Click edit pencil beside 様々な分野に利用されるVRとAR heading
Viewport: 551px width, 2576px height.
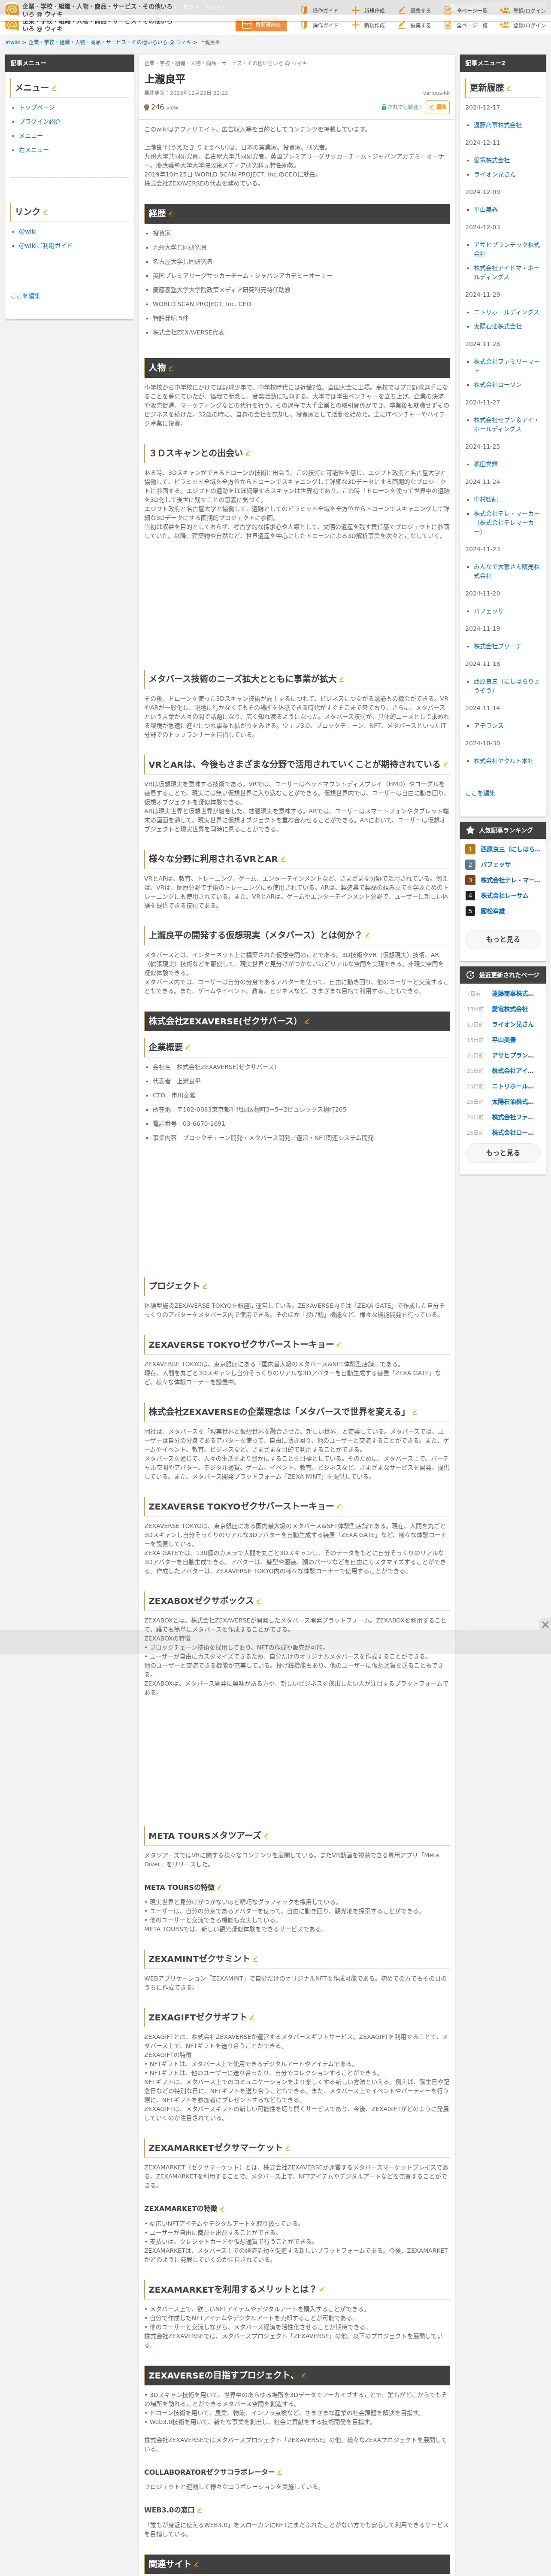coord(283,859)
